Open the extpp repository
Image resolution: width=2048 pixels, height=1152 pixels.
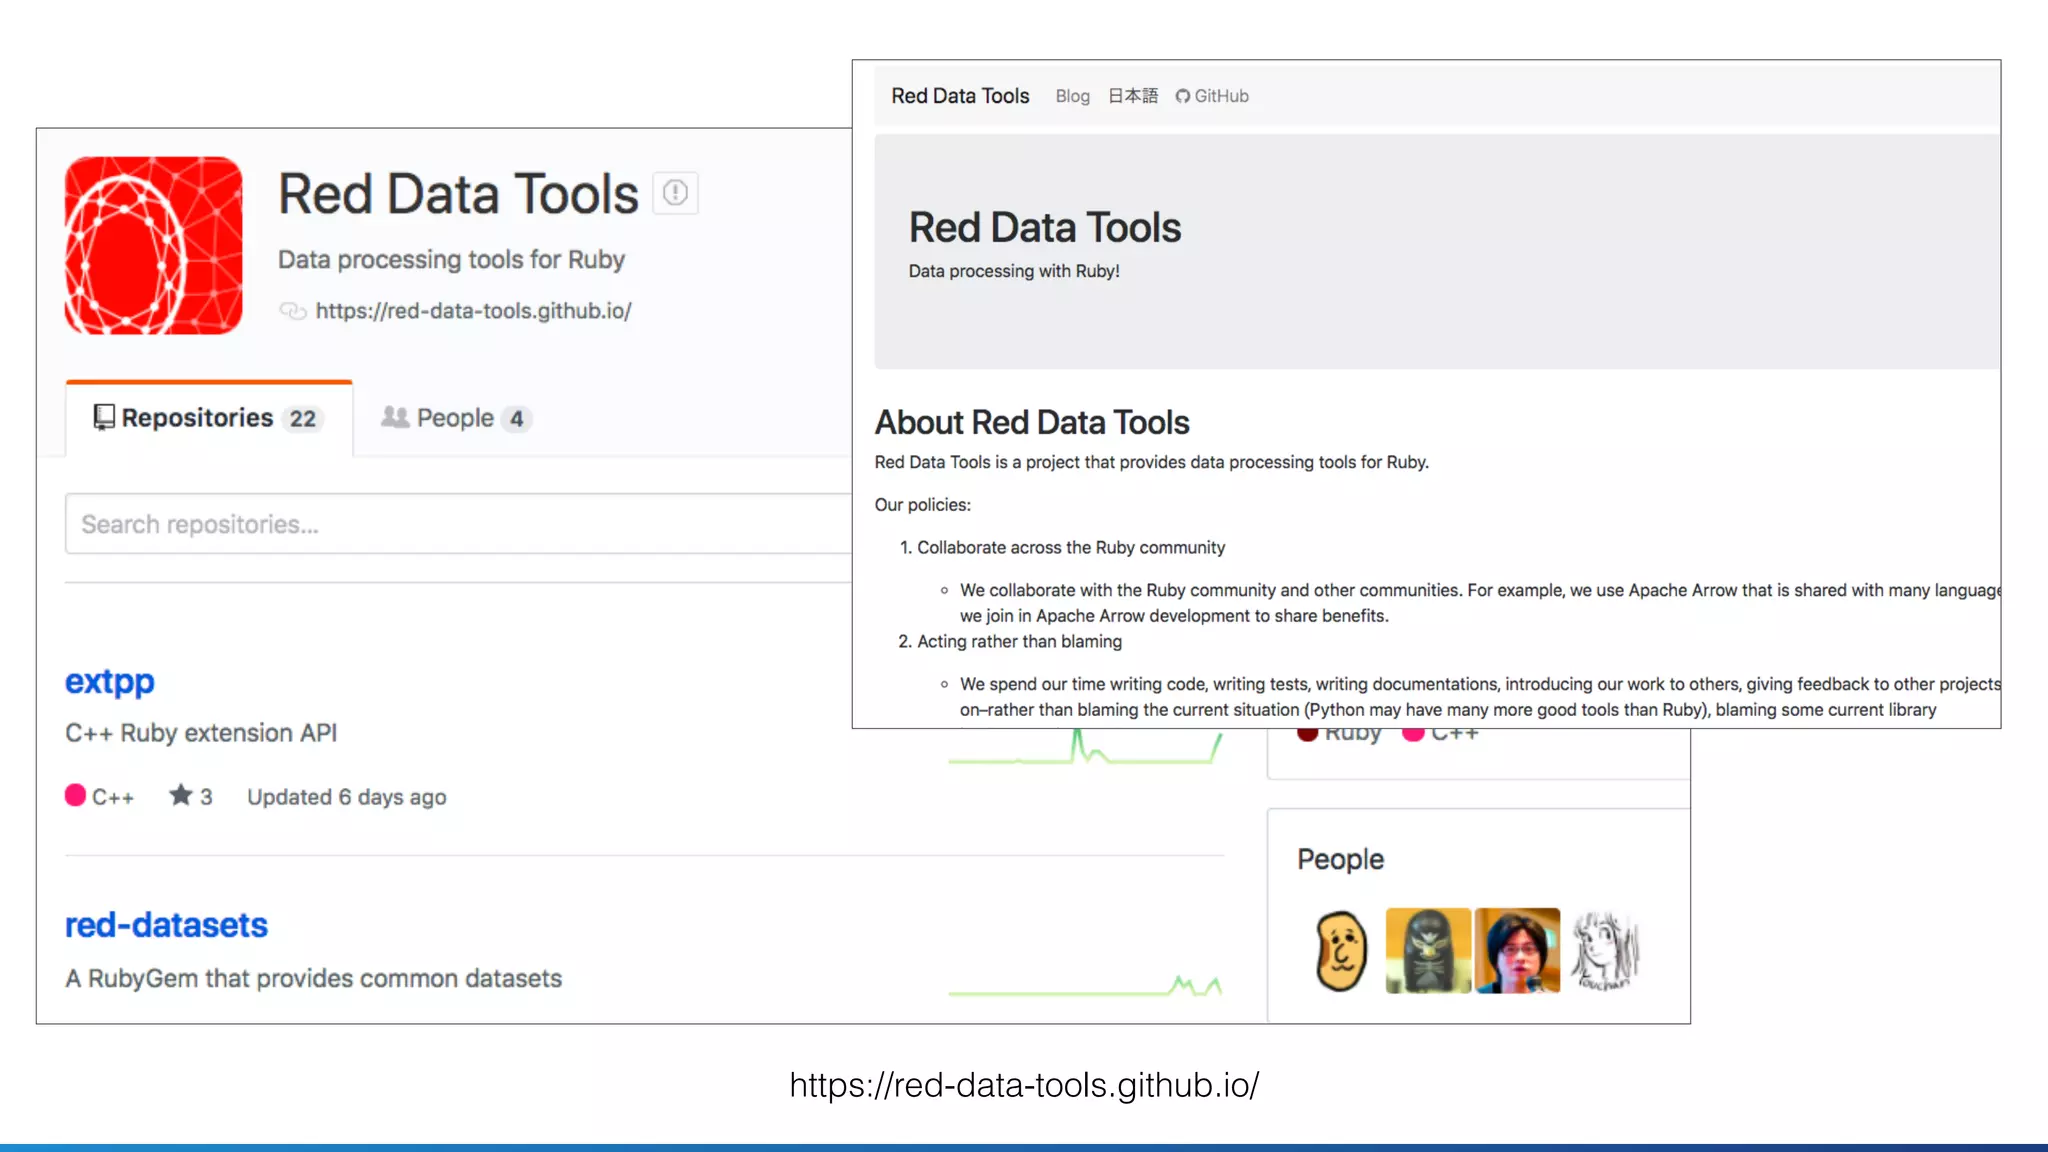[109, 682]
